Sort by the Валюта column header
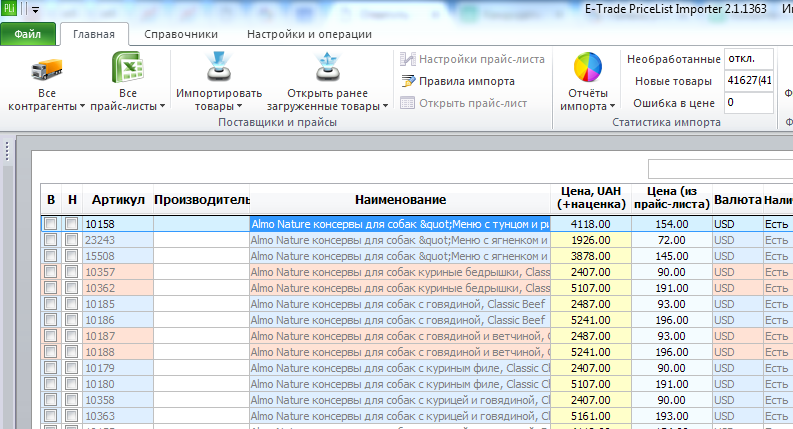The height and width of the screenshot is (429, 793). pyautogui.click(x=738, y=200)
